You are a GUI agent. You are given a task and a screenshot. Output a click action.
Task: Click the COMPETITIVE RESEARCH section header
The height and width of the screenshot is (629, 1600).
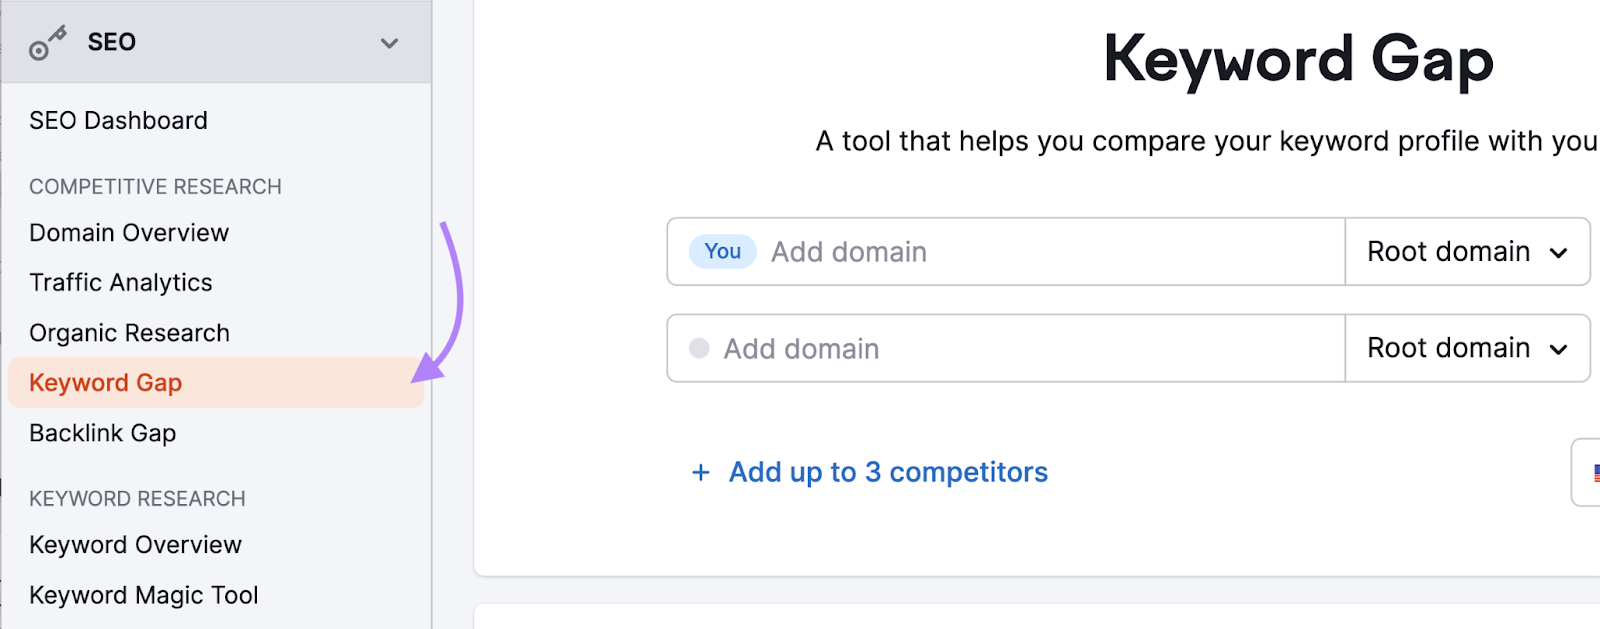[155, 186]
